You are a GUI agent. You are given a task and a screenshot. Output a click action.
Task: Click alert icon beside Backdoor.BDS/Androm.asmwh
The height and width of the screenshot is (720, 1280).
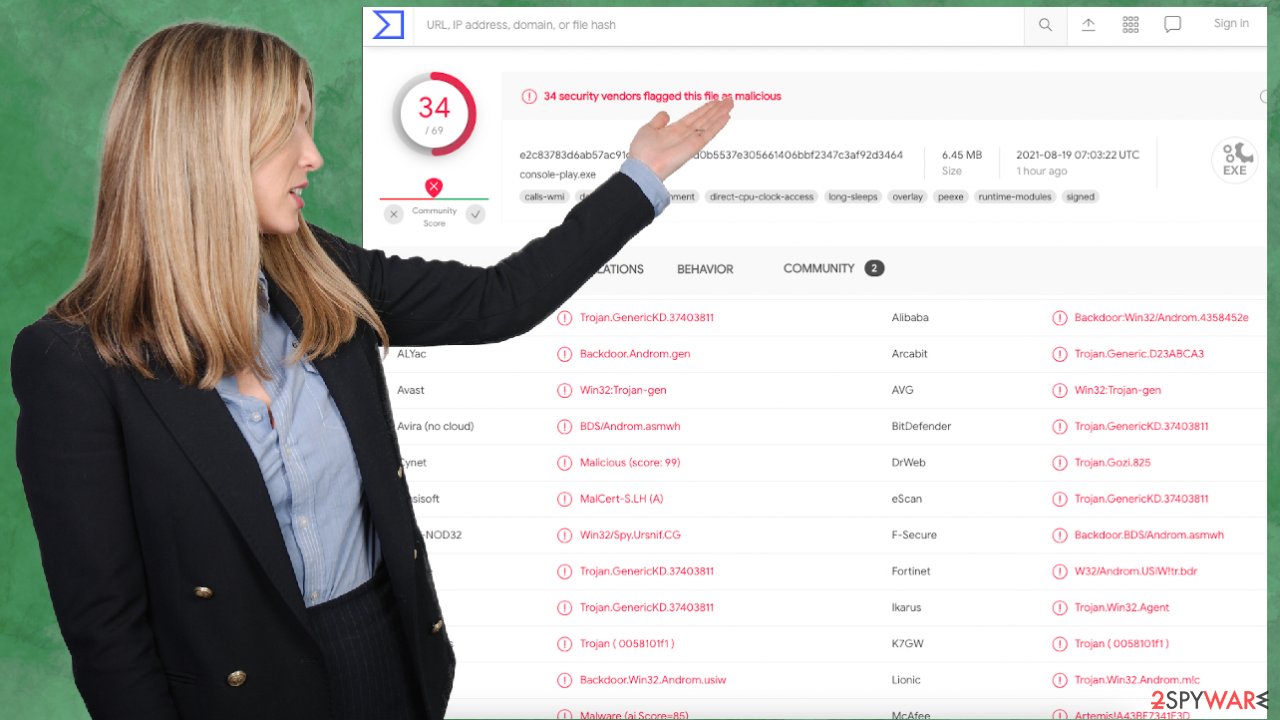[1060, 535]
